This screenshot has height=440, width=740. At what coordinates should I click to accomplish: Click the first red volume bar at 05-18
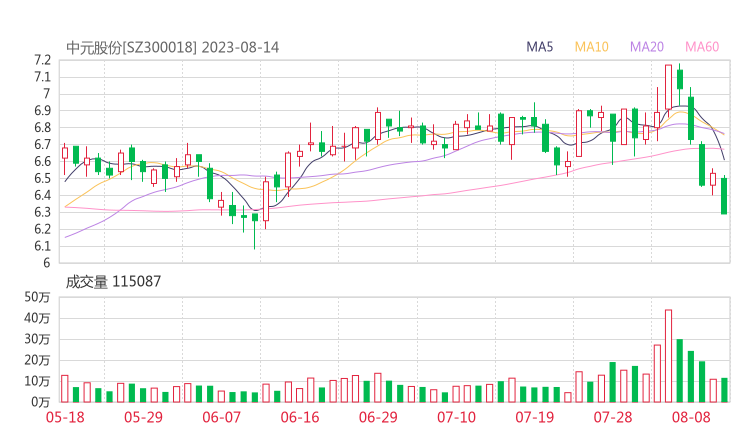65,389
